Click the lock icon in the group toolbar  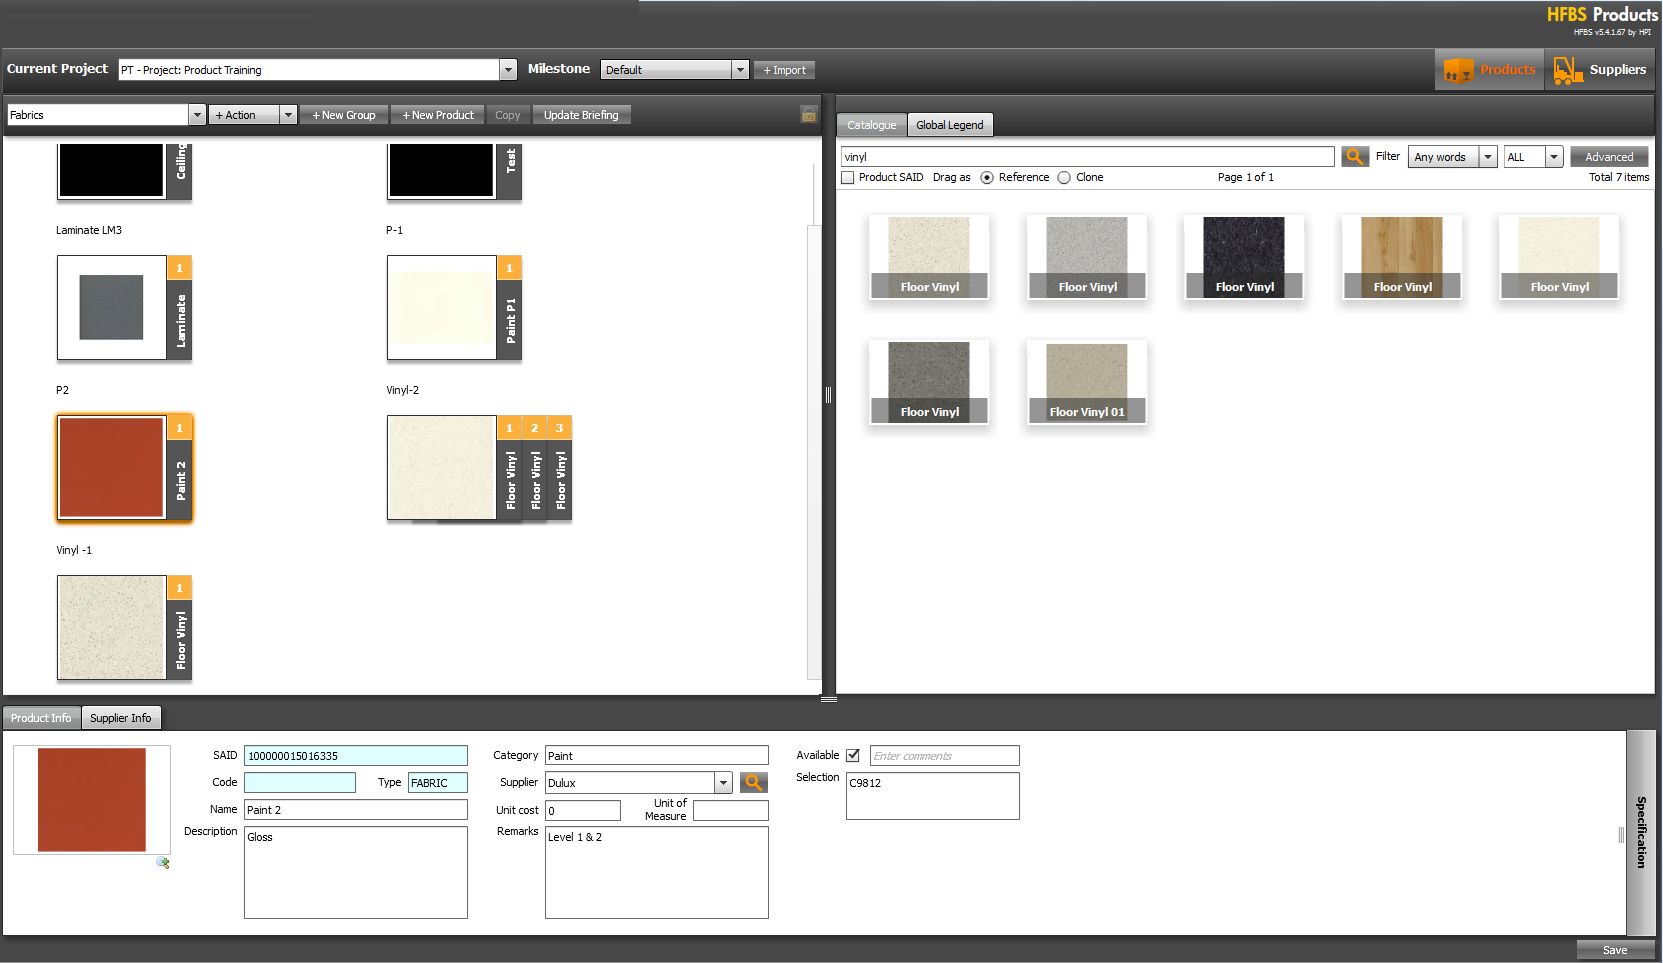[809, 114]
